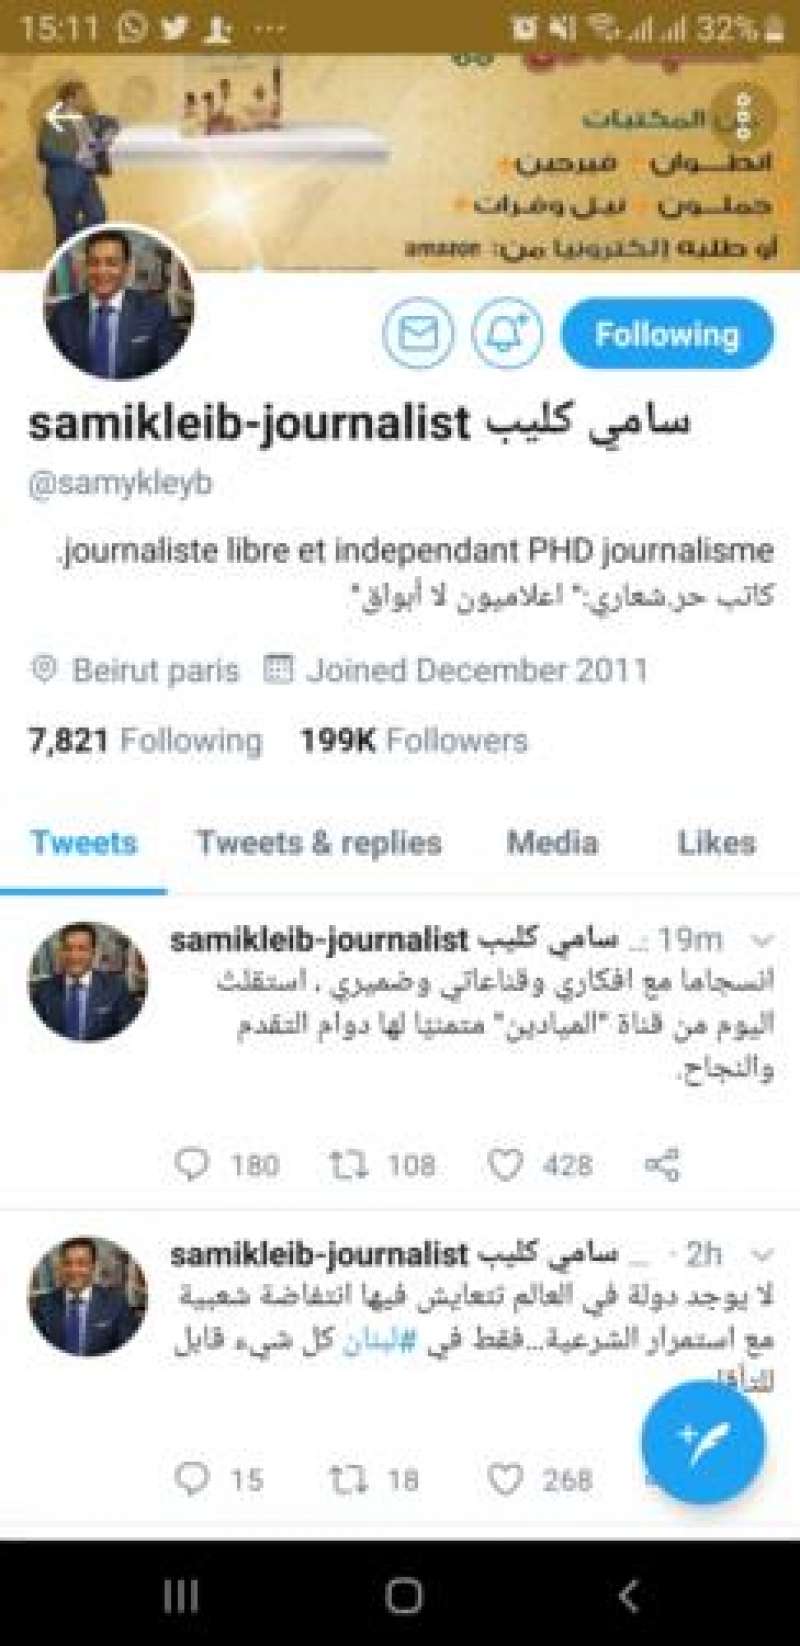Open the Likes tab
Viewport: 800px width, 1646px height.
(x=716, y=843)
